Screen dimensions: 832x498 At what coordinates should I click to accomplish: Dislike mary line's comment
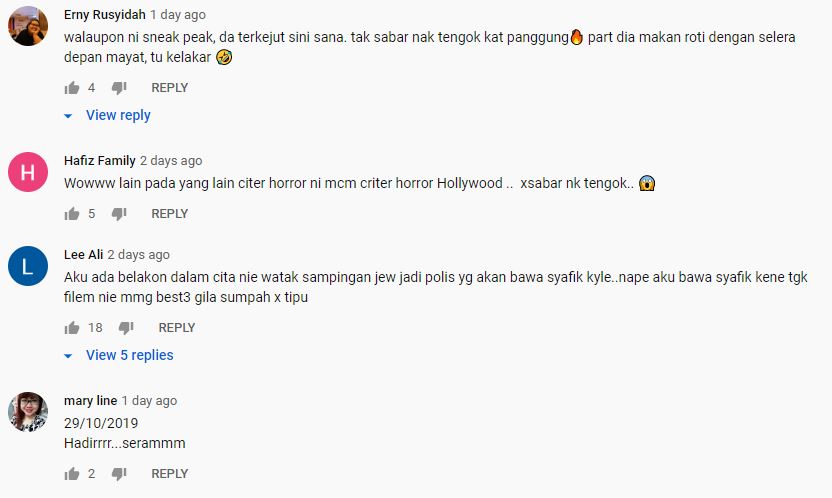point(119,474)
